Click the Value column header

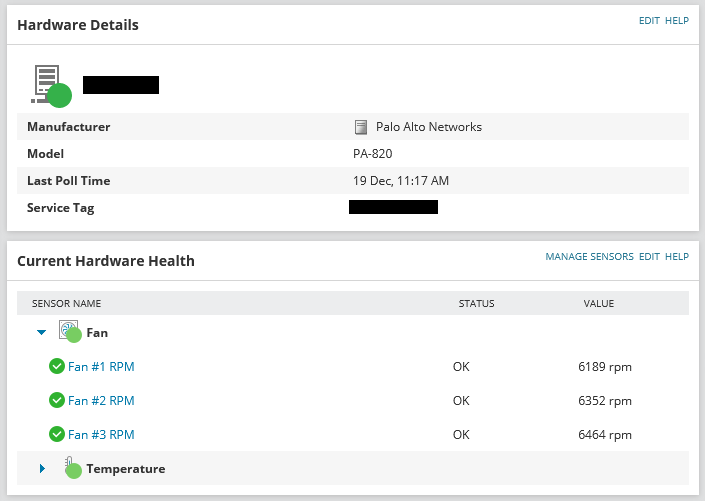(598, 303)
